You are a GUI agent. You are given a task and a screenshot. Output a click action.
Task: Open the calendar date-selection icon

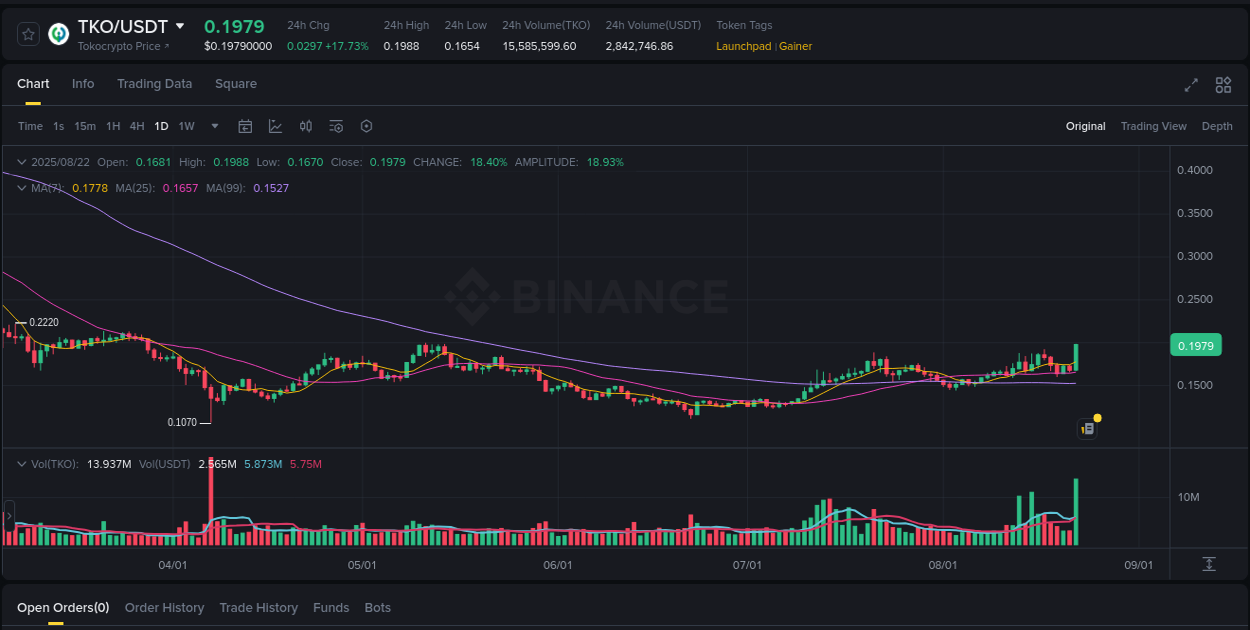(245, 126)
